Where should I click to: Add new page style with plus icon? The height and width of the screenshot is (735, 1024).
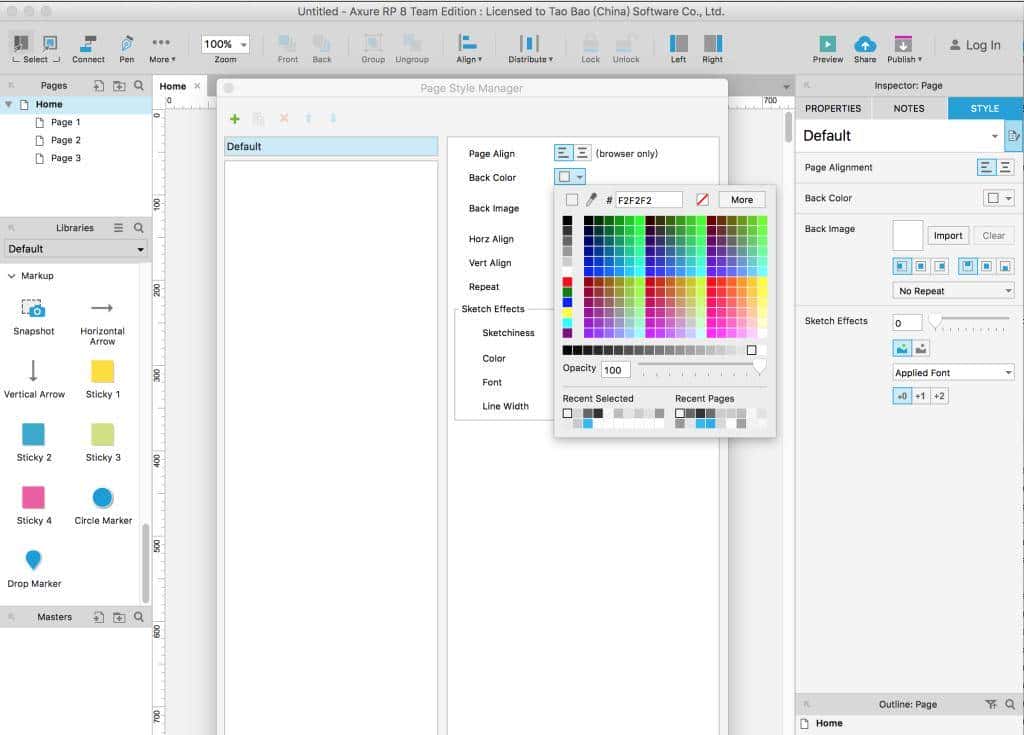click(x=235, y=119)
